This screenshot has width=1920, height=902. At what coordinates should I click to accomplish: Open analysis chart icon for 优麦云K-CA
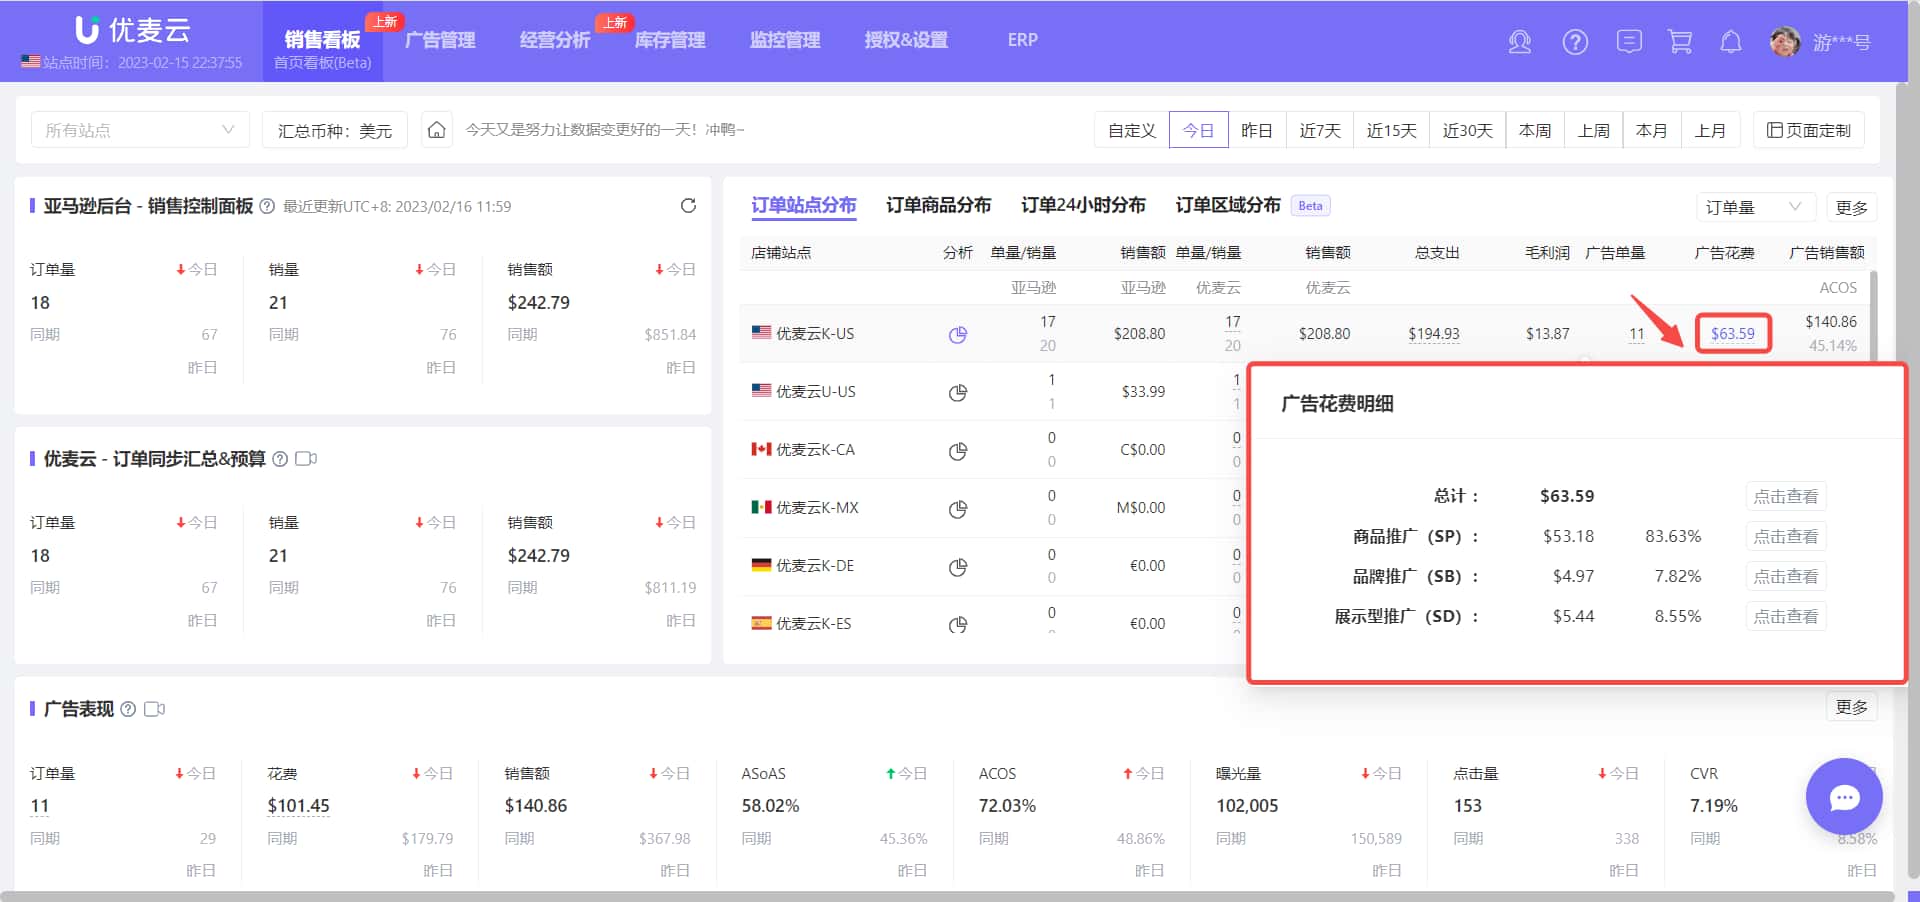point(958,450)
